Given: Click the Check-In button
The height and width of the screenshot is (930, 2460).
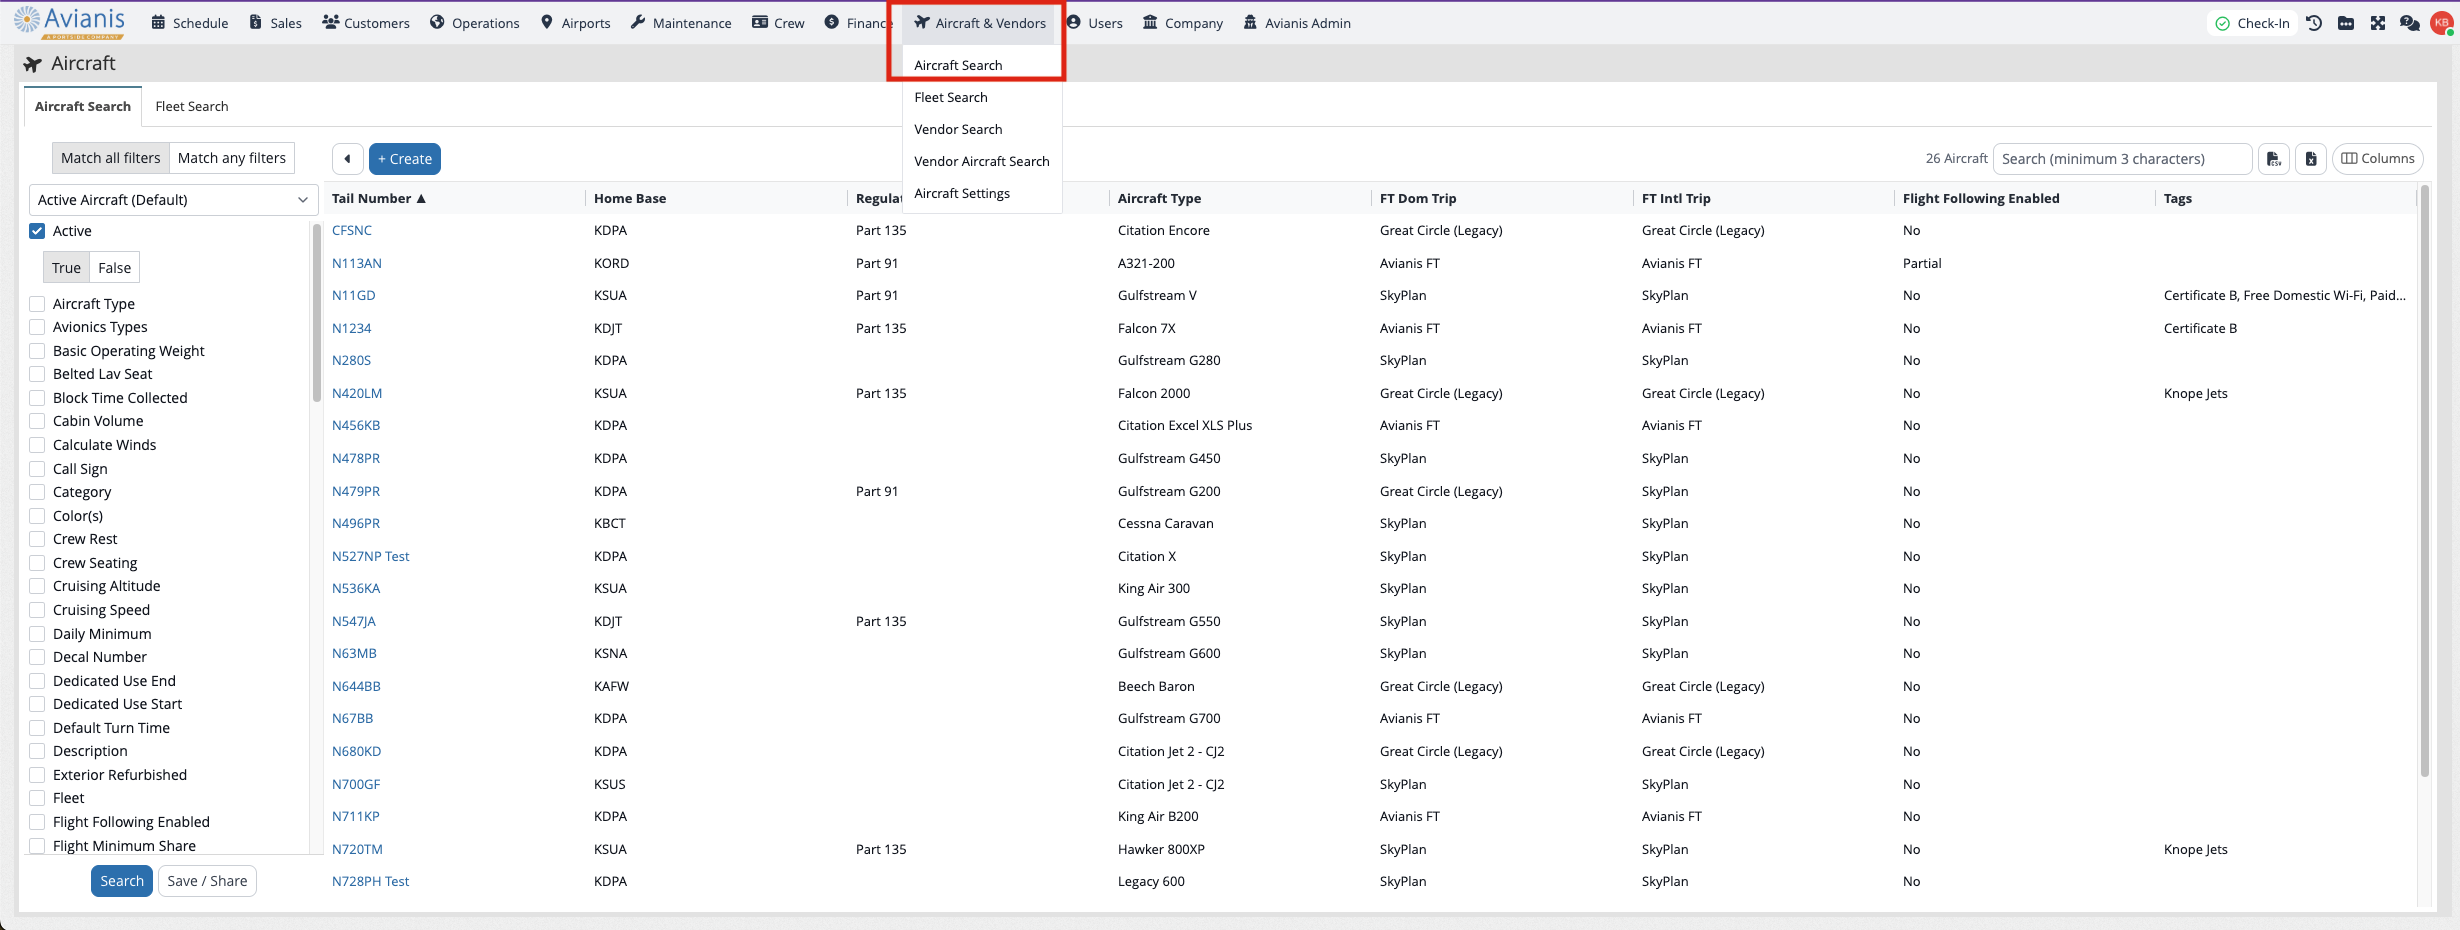Looking at the screenshot, I should coord(2252,23).
